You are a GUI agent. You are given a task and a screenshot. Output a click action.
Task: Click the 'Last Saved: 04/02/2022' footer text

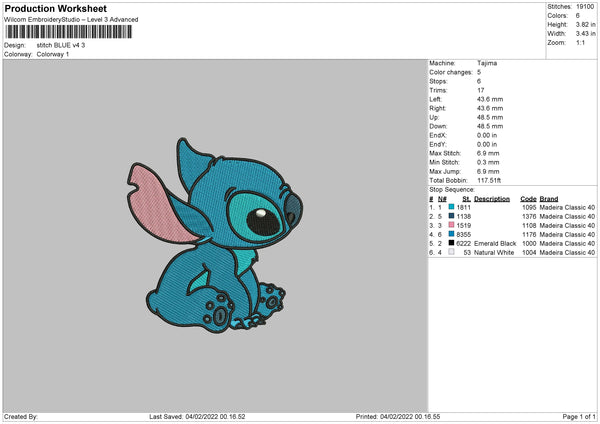click(x=197, y=416)
